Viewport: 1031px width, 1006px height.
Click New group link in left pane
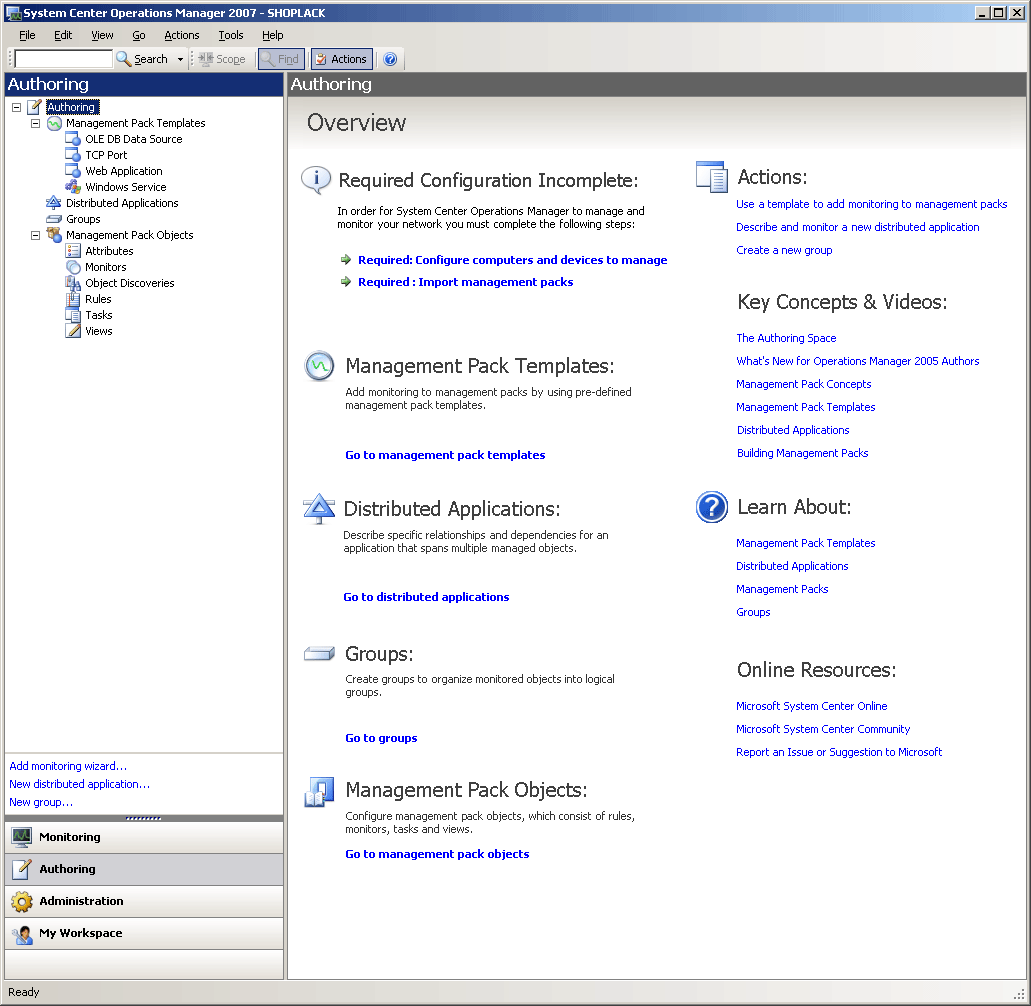point(41,802)
